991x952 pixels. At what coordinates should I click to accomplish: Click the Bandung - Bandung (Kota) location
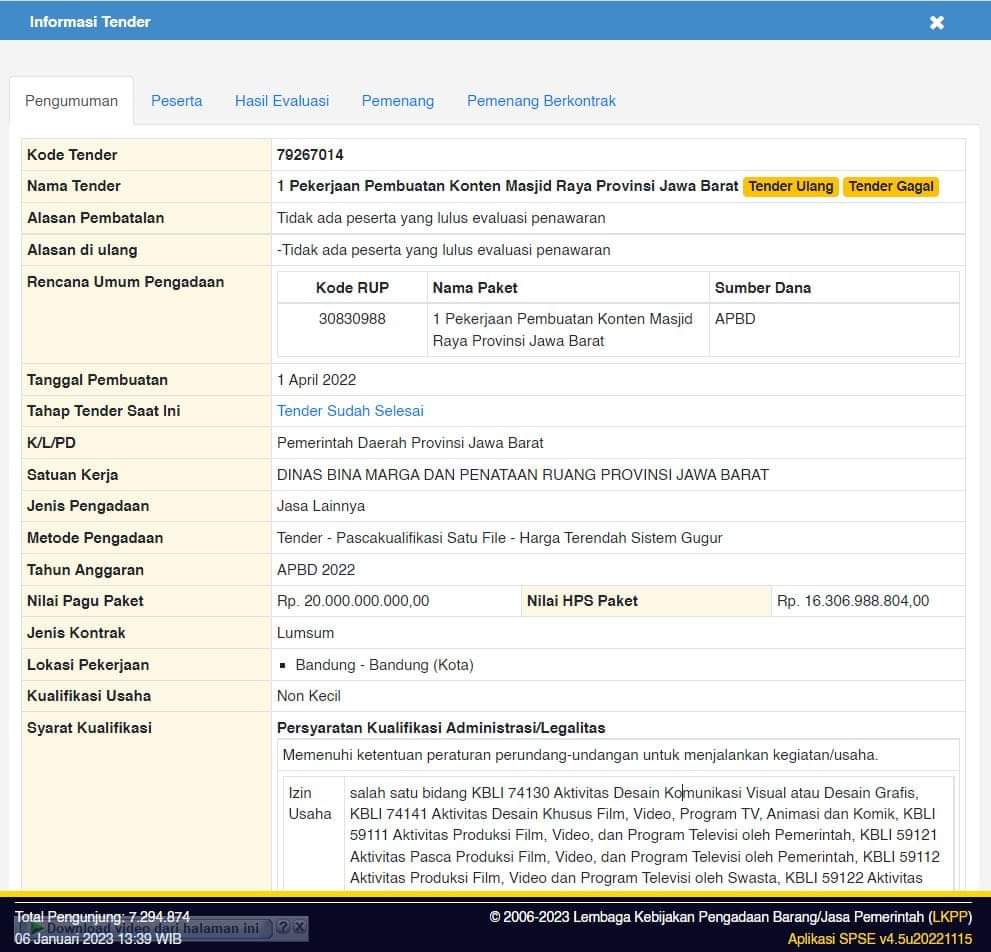[x=384, y=665]
